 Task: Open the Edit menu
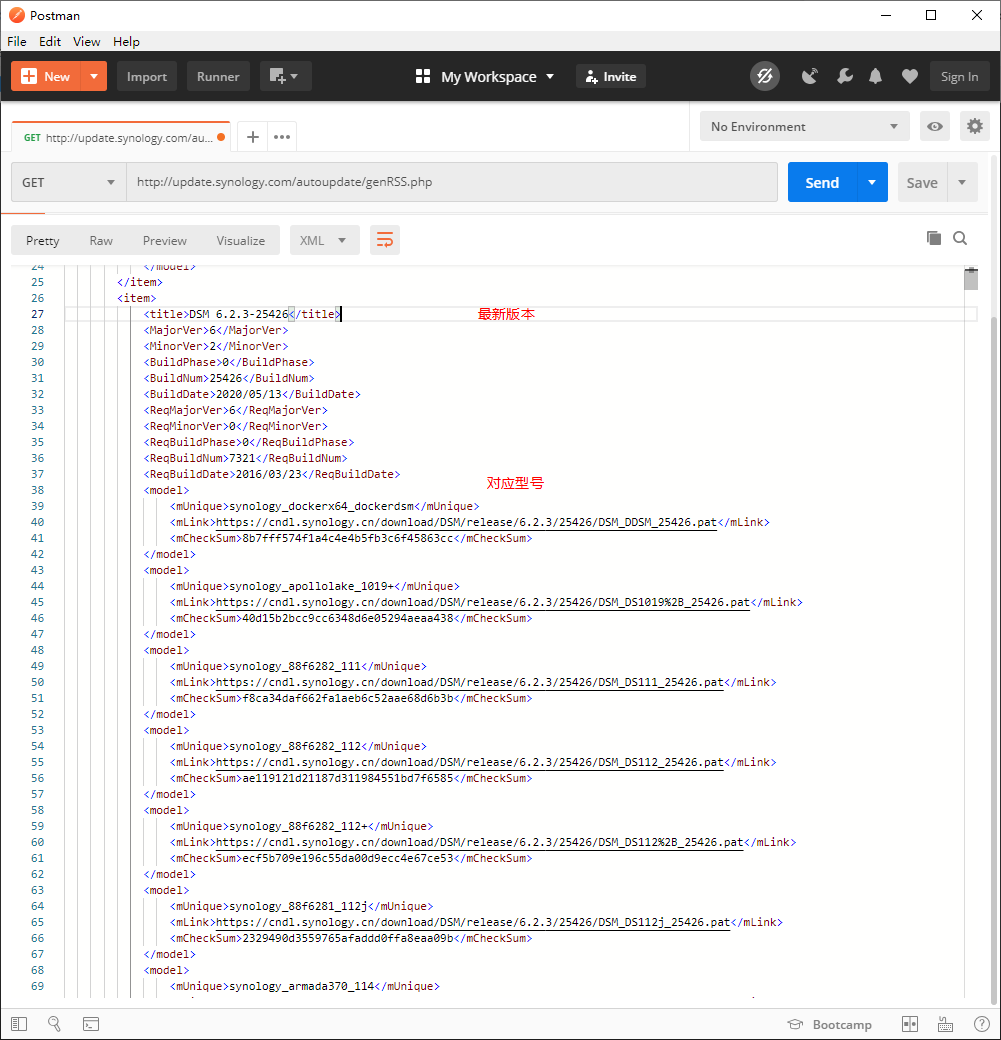(x=50, y=41)
